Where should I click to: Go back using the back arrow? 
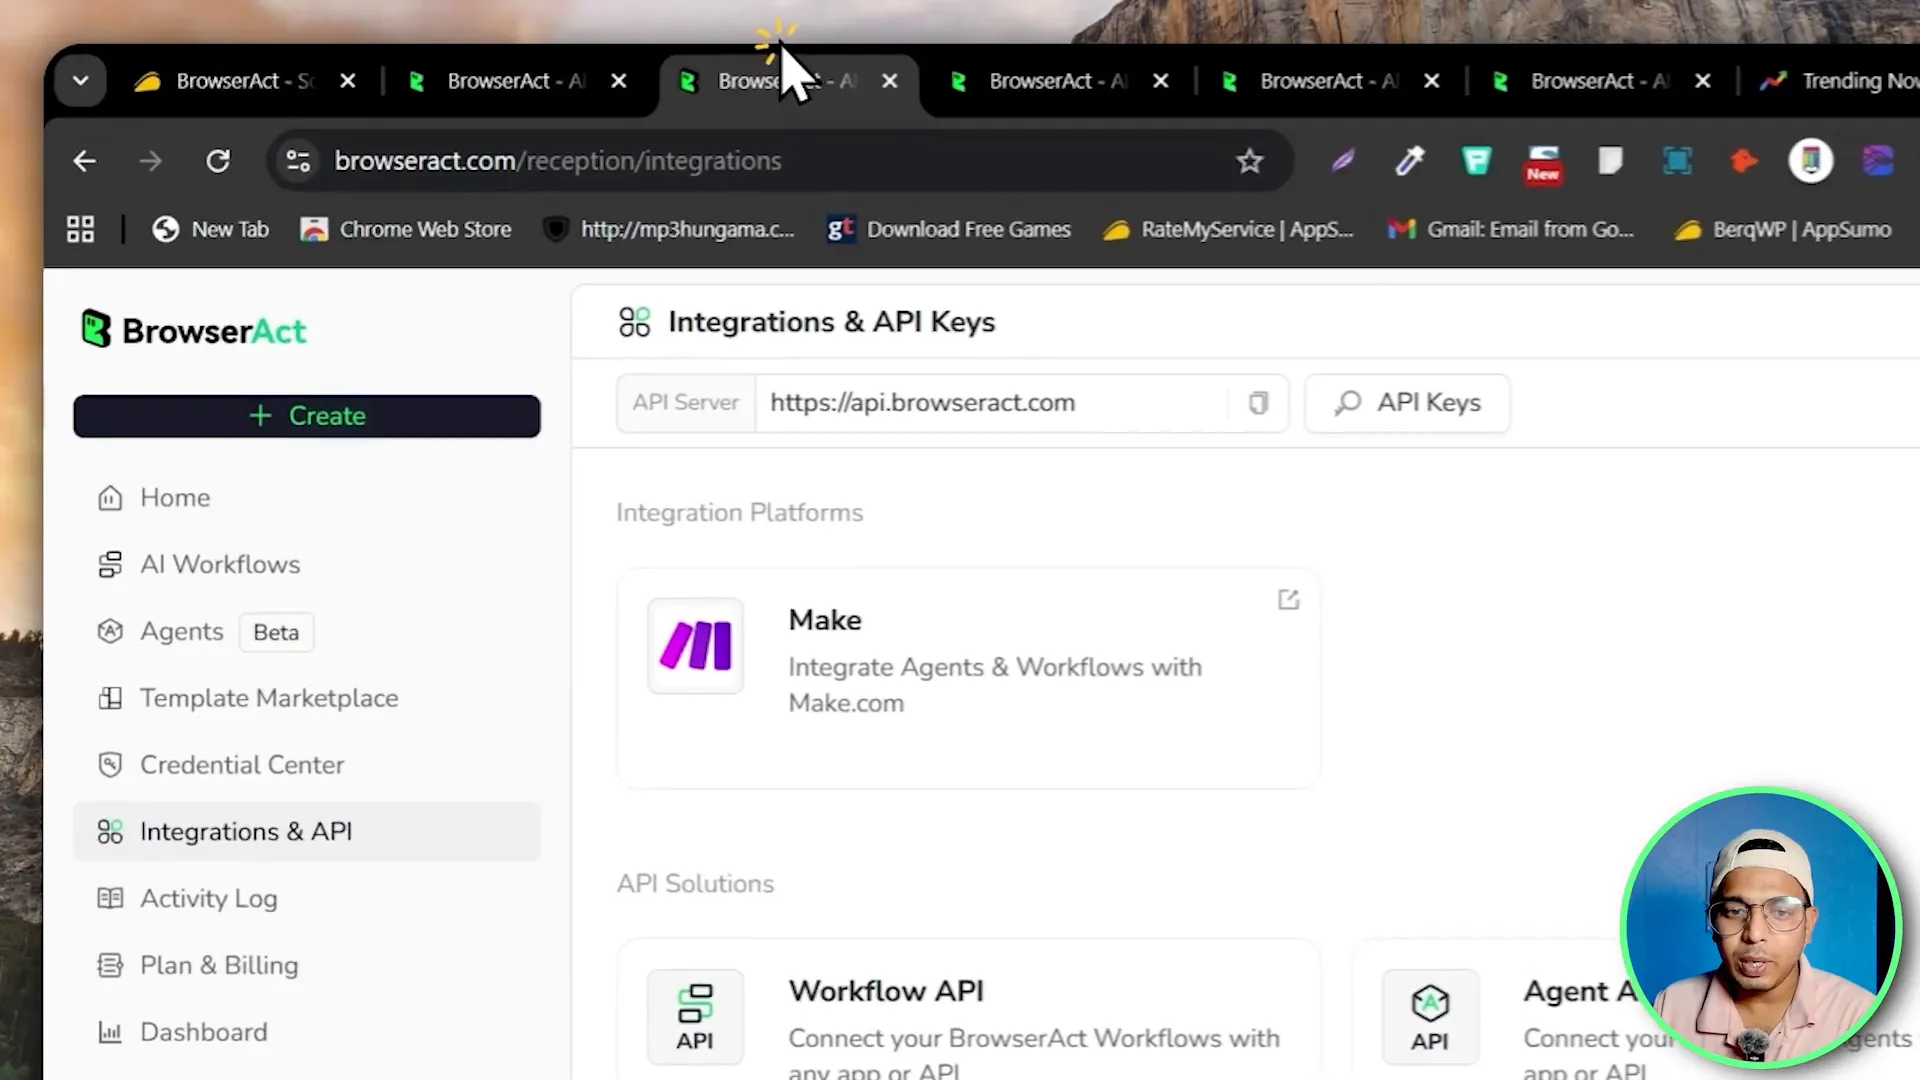(x=84, y=160)
